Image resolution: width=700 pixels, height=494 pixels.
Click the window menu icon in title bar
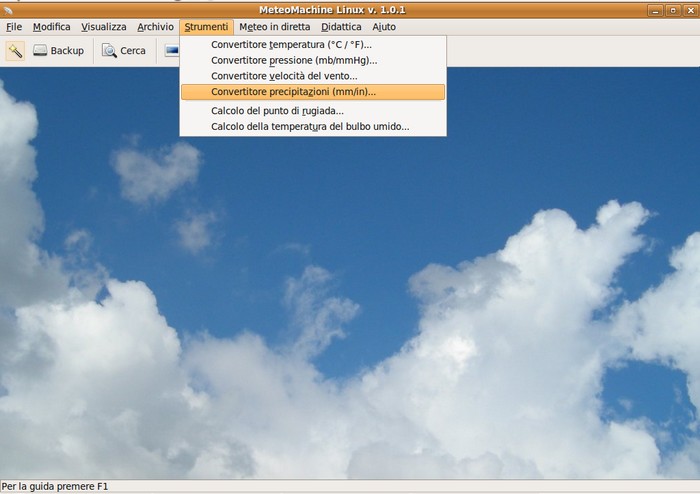[8, 10]
